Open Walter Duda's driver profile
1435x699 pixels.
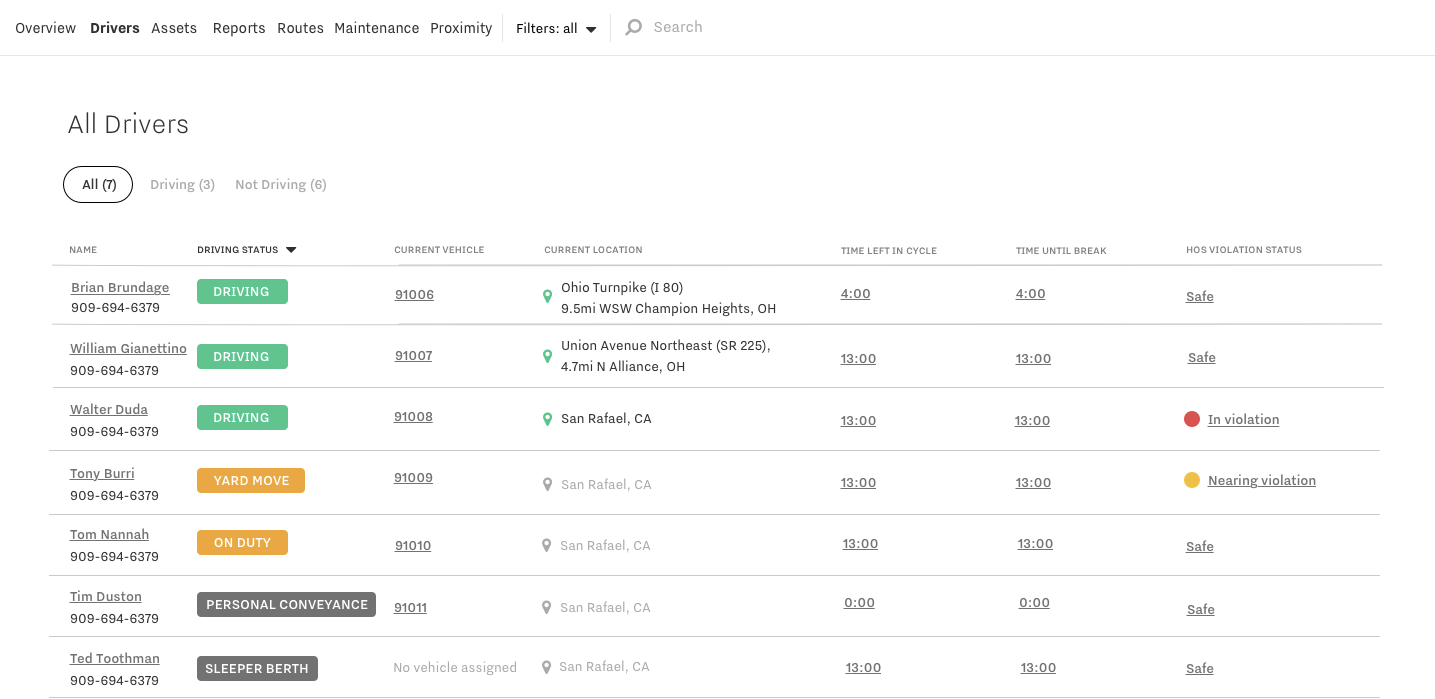coord(109,410)
